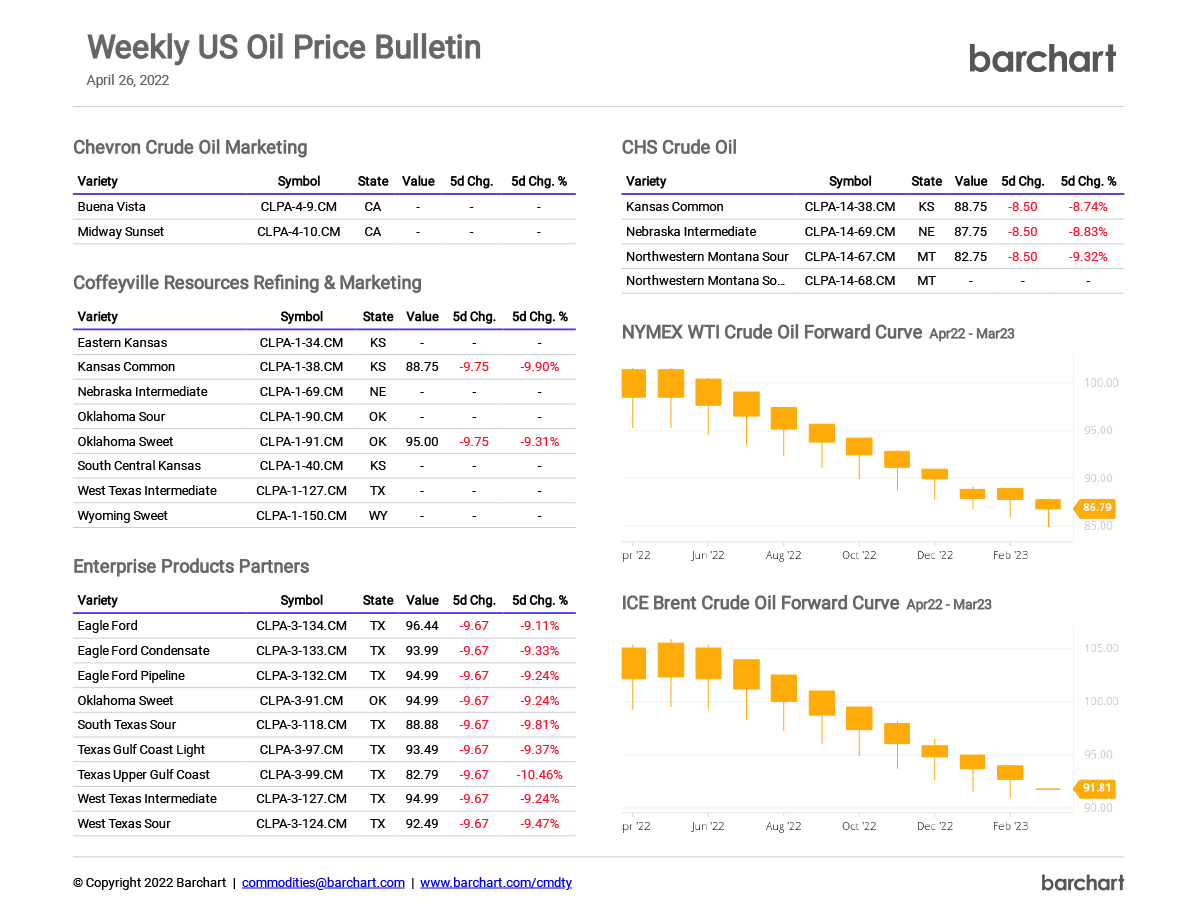Image resolution: width=1195 pixels, height=921 pixels.
Task: Click the CLPA-14-38.CM symbol
Action: point(850,207)
